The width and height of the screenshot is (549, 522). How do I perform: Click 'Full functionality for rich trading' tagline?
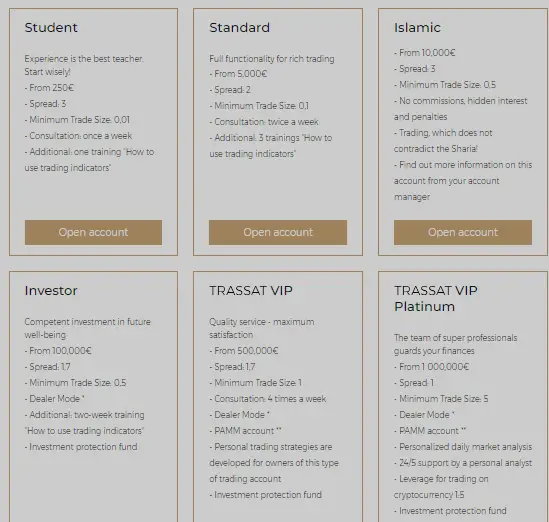[272, 59]
